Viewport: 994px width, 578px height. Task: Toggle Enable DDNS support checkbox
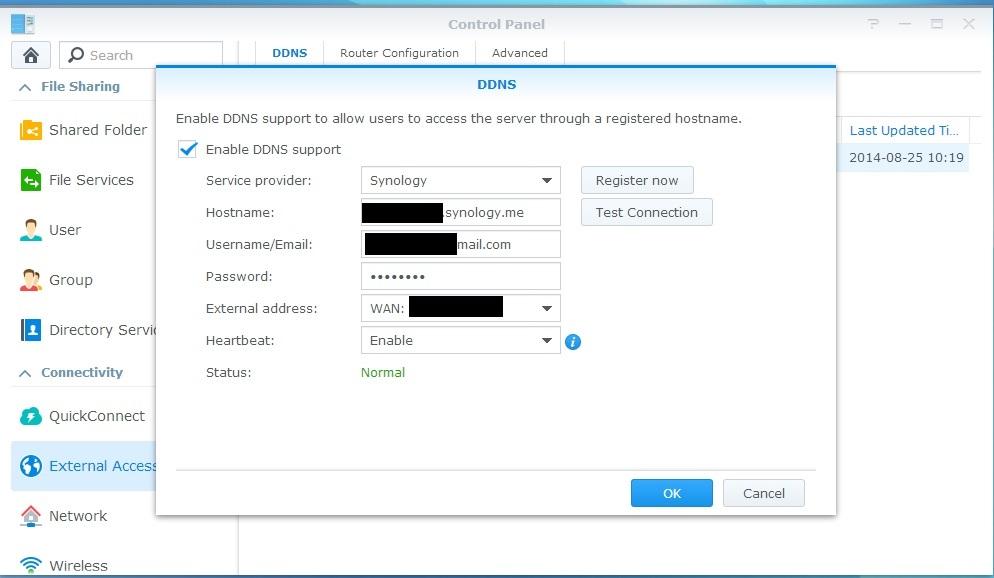tap(187, 150)
